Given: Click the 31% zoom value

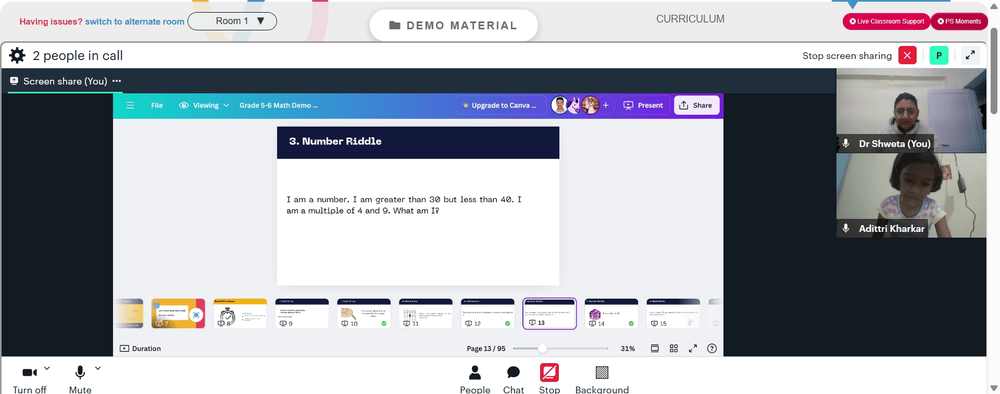Looking at the screenshot, I should point(628,349).
